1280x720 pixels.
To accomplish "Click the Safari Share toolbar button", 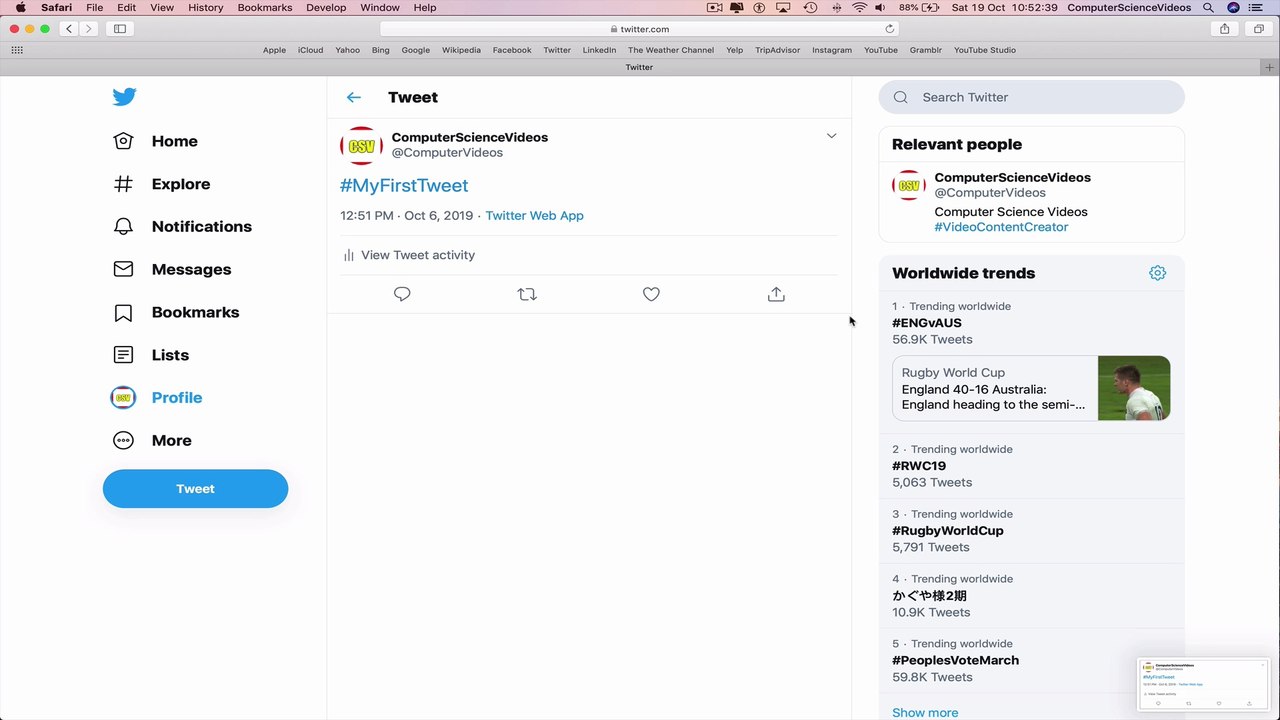I will click(1225, 29).
